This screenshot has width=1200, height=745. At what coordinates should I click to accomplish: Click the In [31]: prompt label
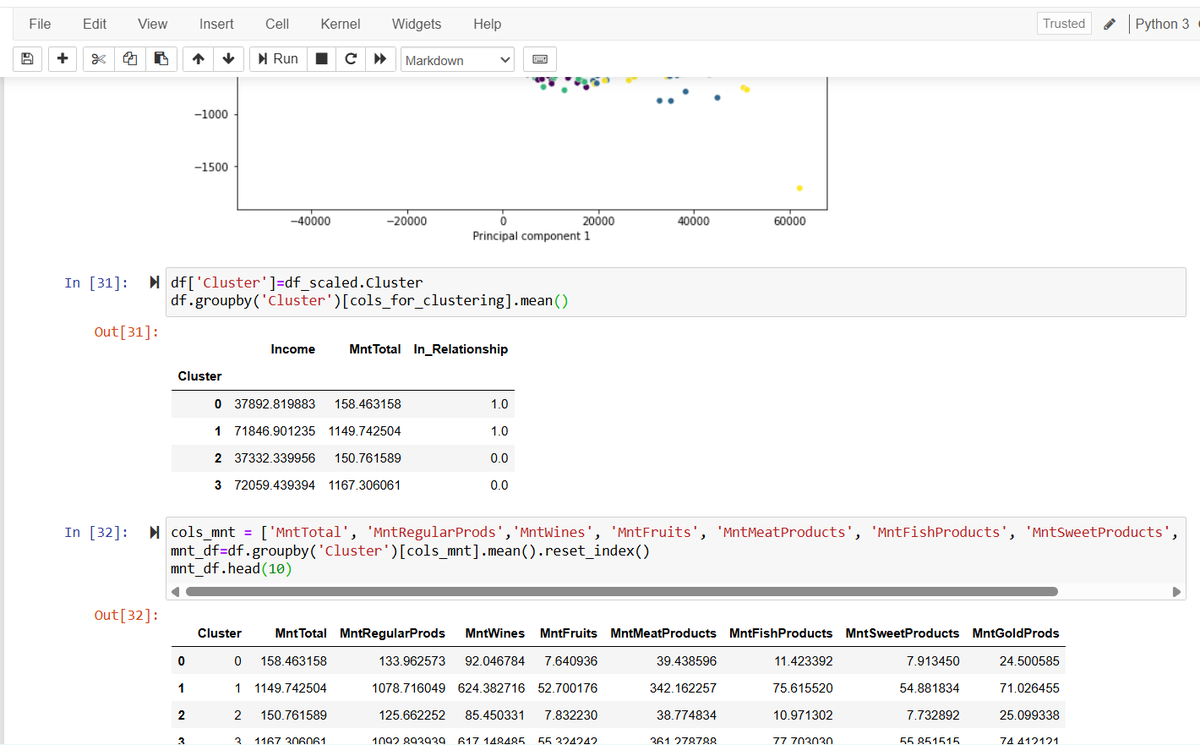(x=97, y=283)
